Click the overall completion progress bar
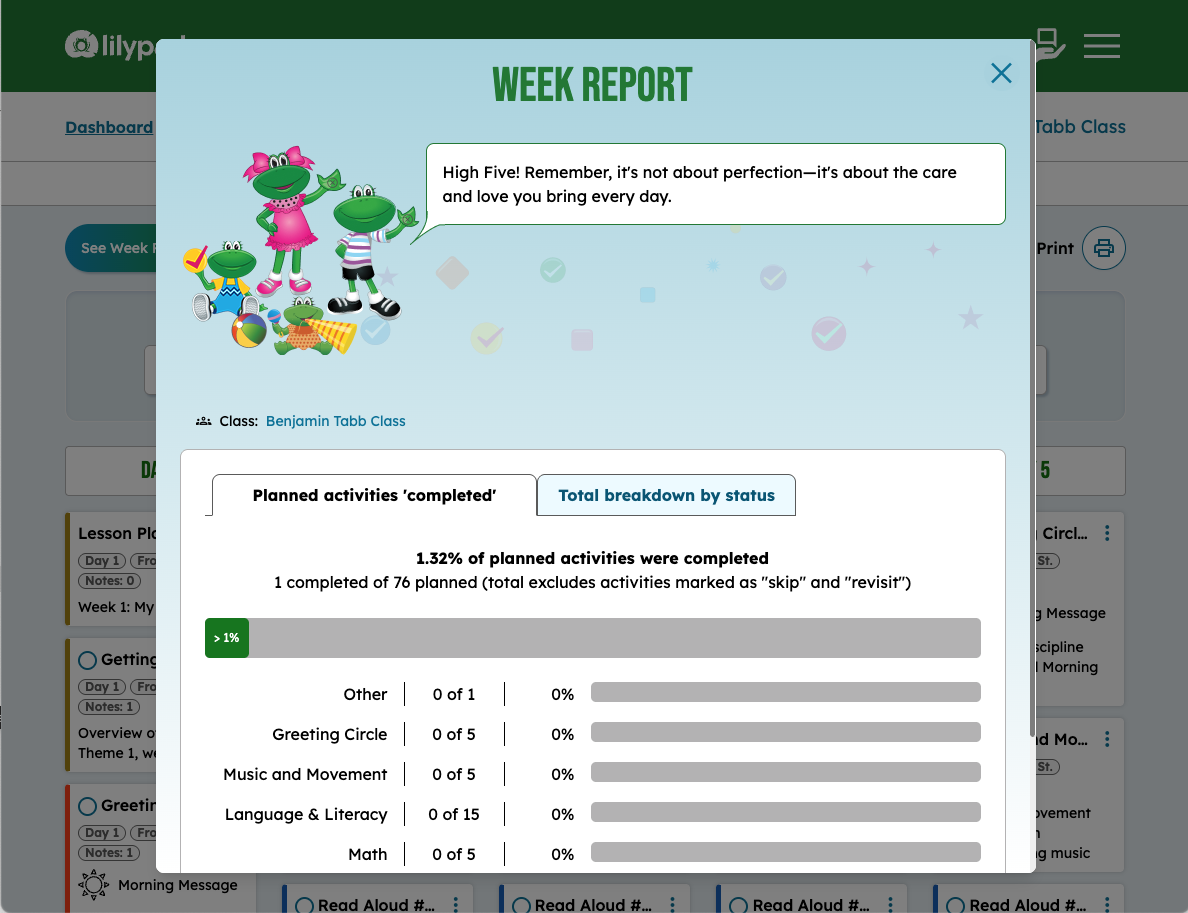Image resolution: width=1188 pixels, height=913 pixels. (x=592, y=638)
